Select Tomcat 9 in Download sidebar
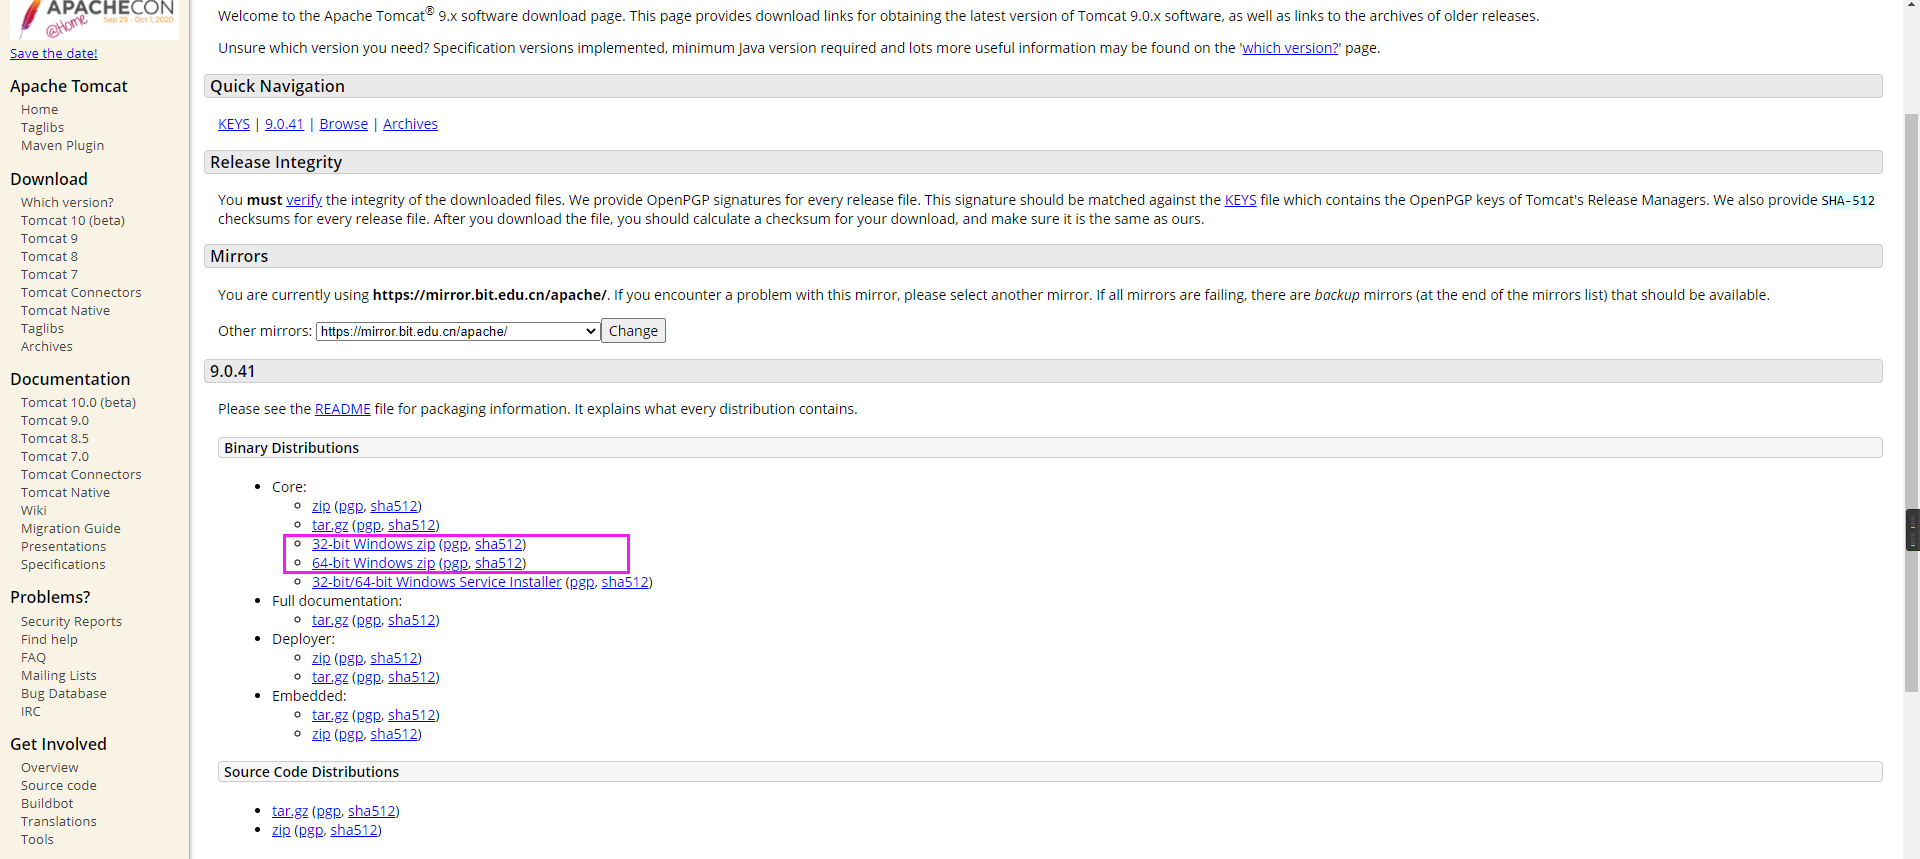The image size is (1920, 859). (x=49, y=239)
